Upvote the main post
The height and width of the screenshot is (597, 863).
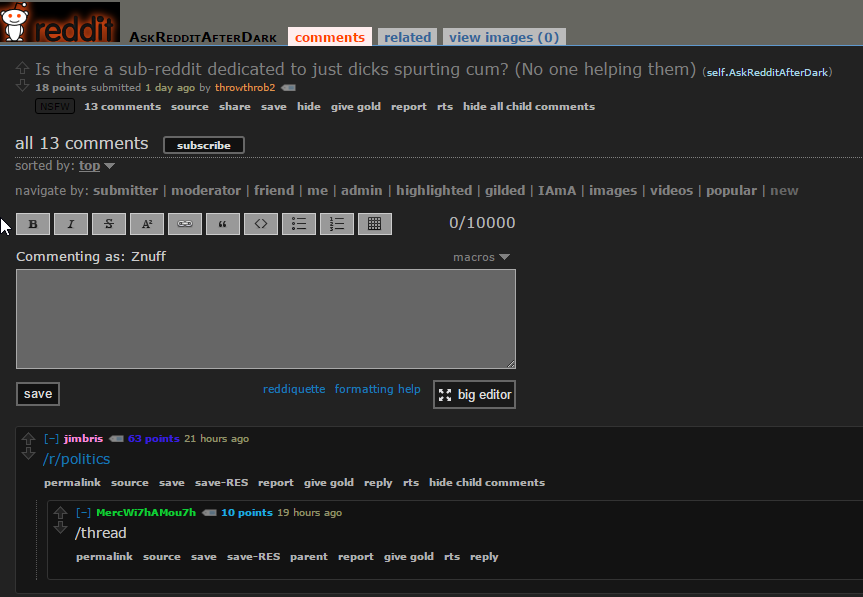coord(22,68)
